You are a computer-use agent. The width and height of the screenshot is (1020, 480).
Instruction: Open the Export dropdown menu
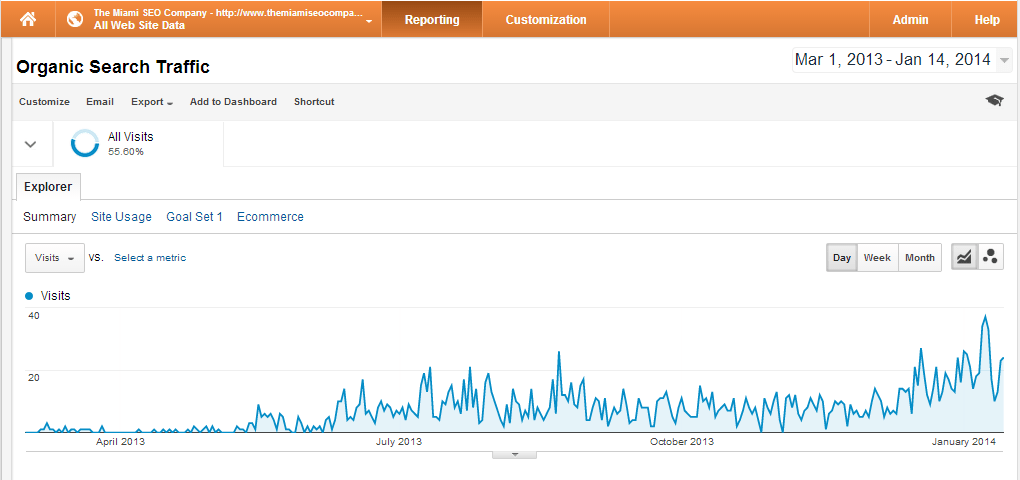tap(152, 102)
